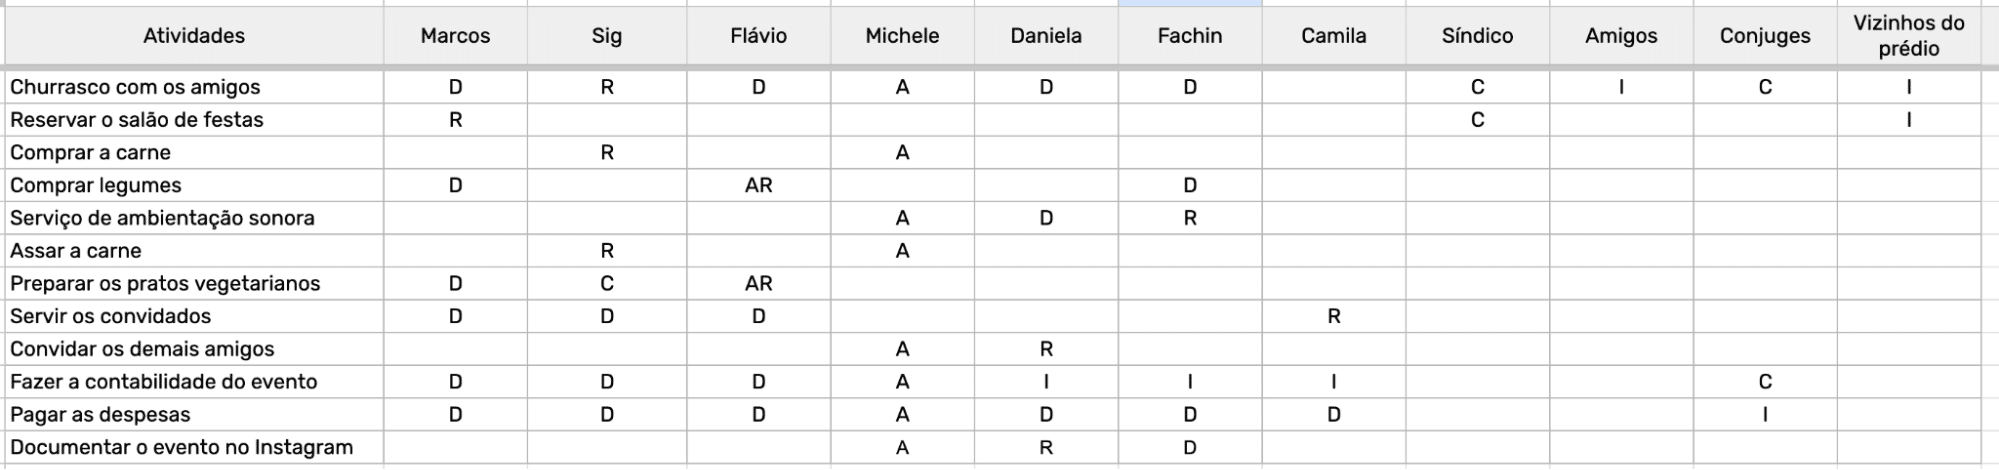This screenshot has width=1999, height=470.
Task: Select Marcos' R cell for Reservar o salão
Action: [455, 120]
